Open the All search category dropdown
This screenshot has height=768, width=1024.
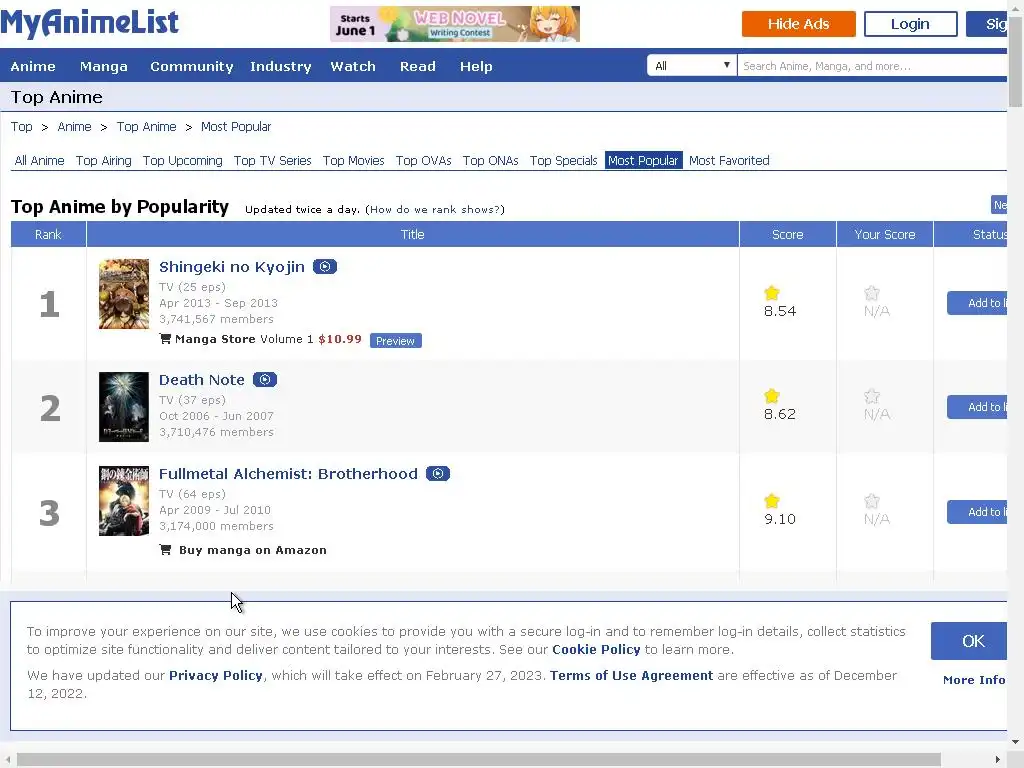point(692,66)
